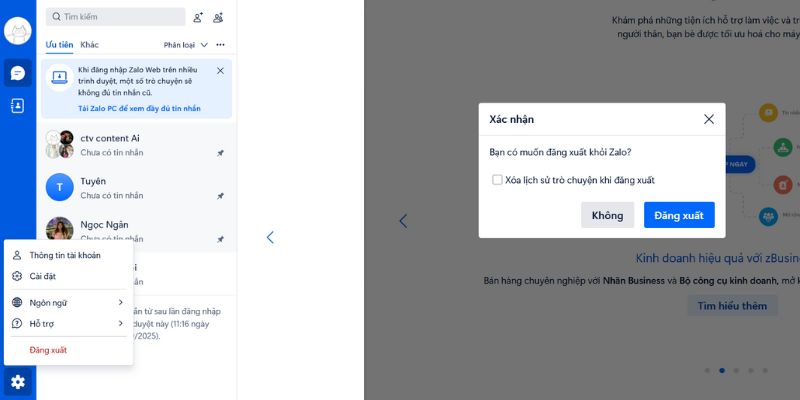This screenshot has width=800, height=400.
Task: Confirm with the blue Đăng xuất button
Action: tap(679, 215)
